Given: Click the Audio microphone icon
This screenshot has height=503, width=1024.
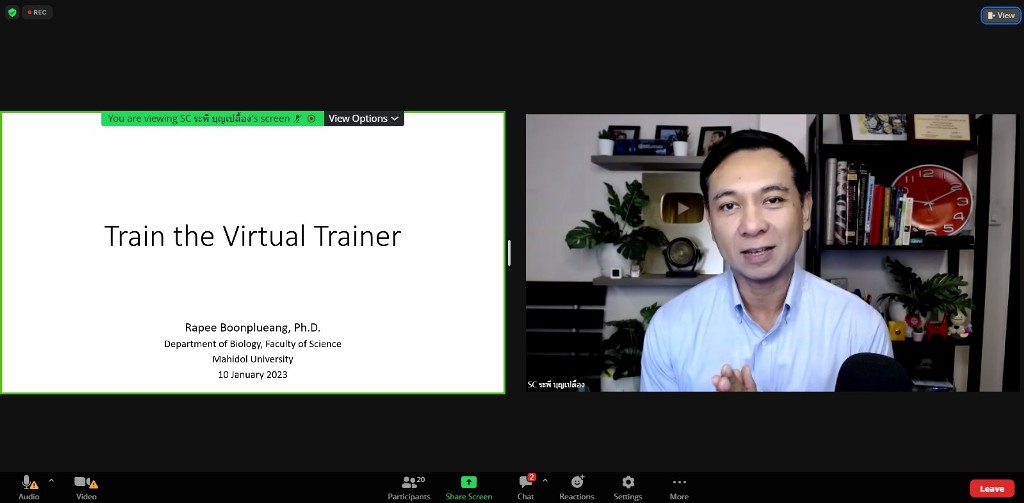Looking at the screenshot, I should click(28, 483).
